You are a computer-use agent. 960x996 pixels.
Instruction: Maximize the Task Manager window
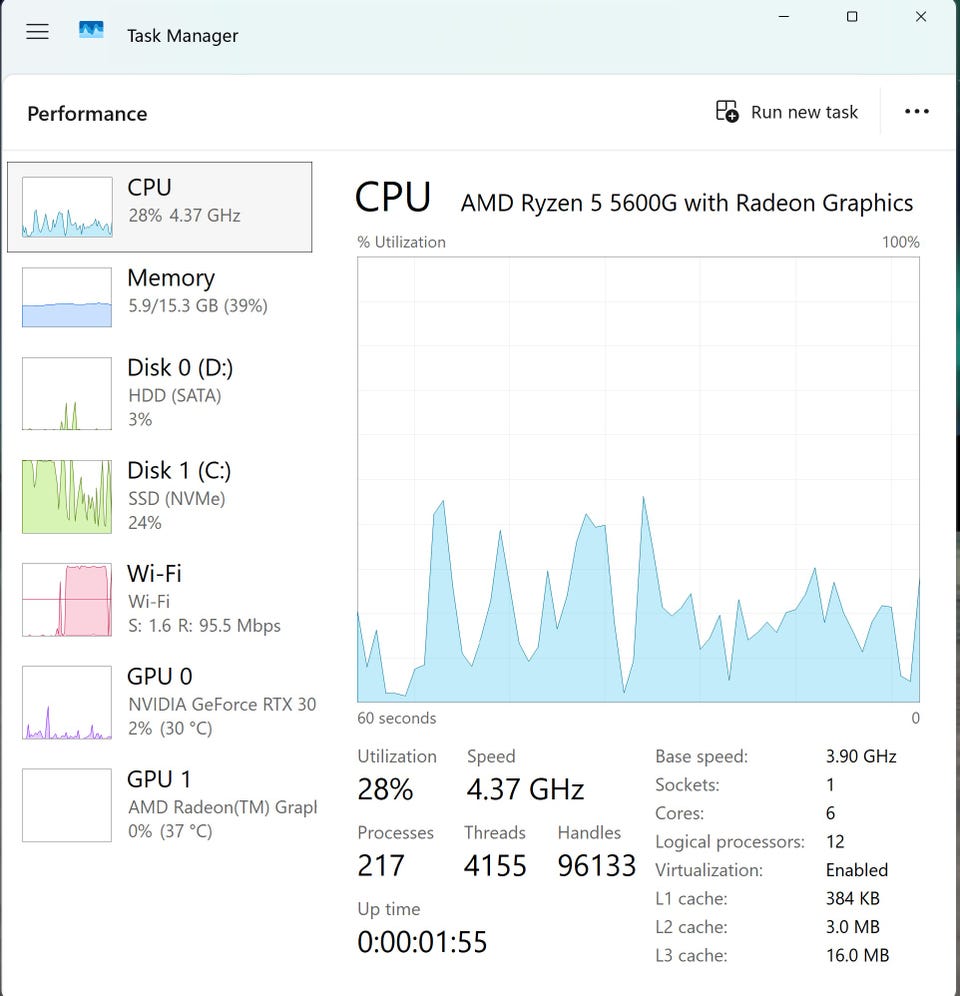click(x=852, y=17)
